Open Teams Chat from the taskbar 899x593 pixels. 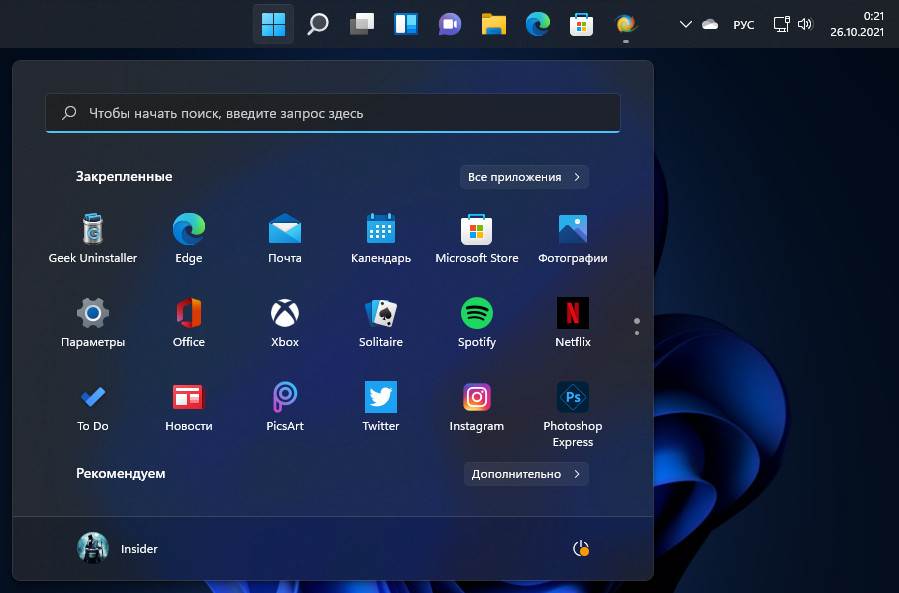point(450,24)
